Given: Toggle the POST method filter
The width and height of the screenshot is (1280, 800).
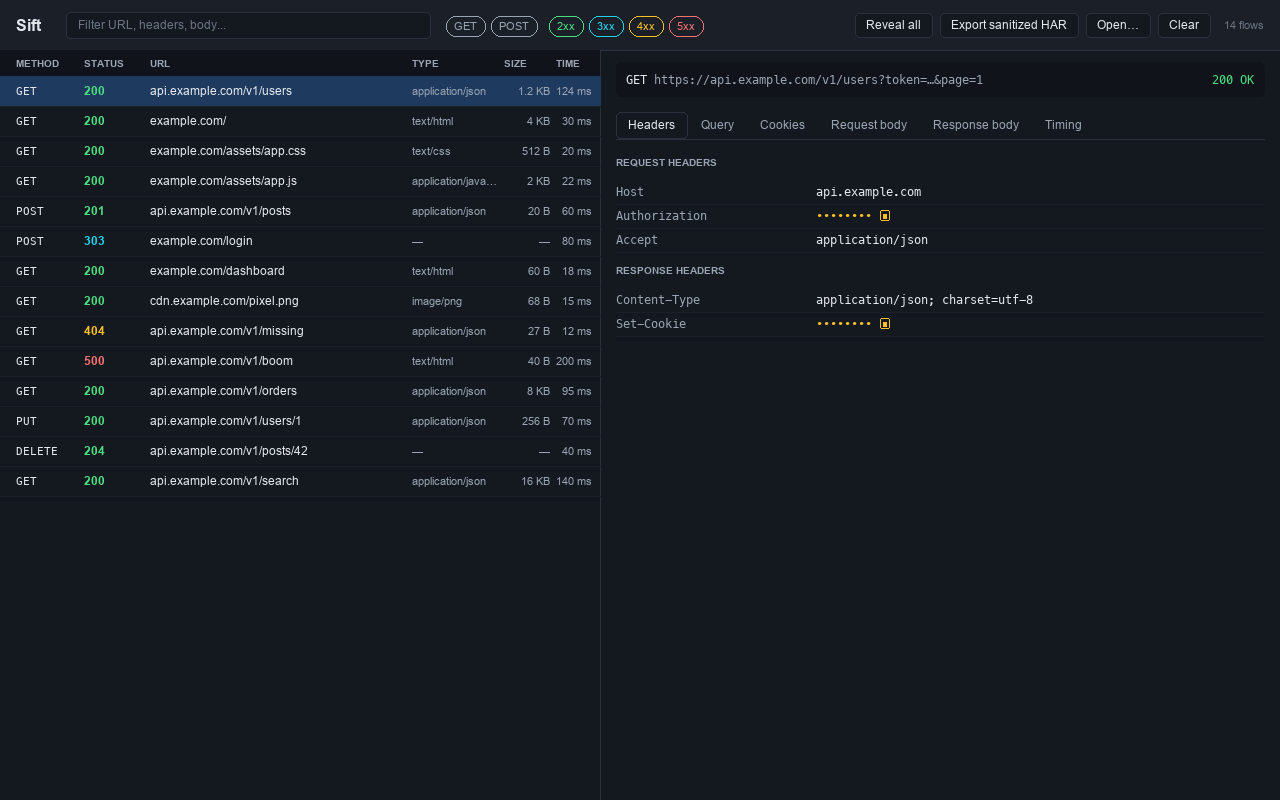Looking at the screenshot, I should click(514, 26).
